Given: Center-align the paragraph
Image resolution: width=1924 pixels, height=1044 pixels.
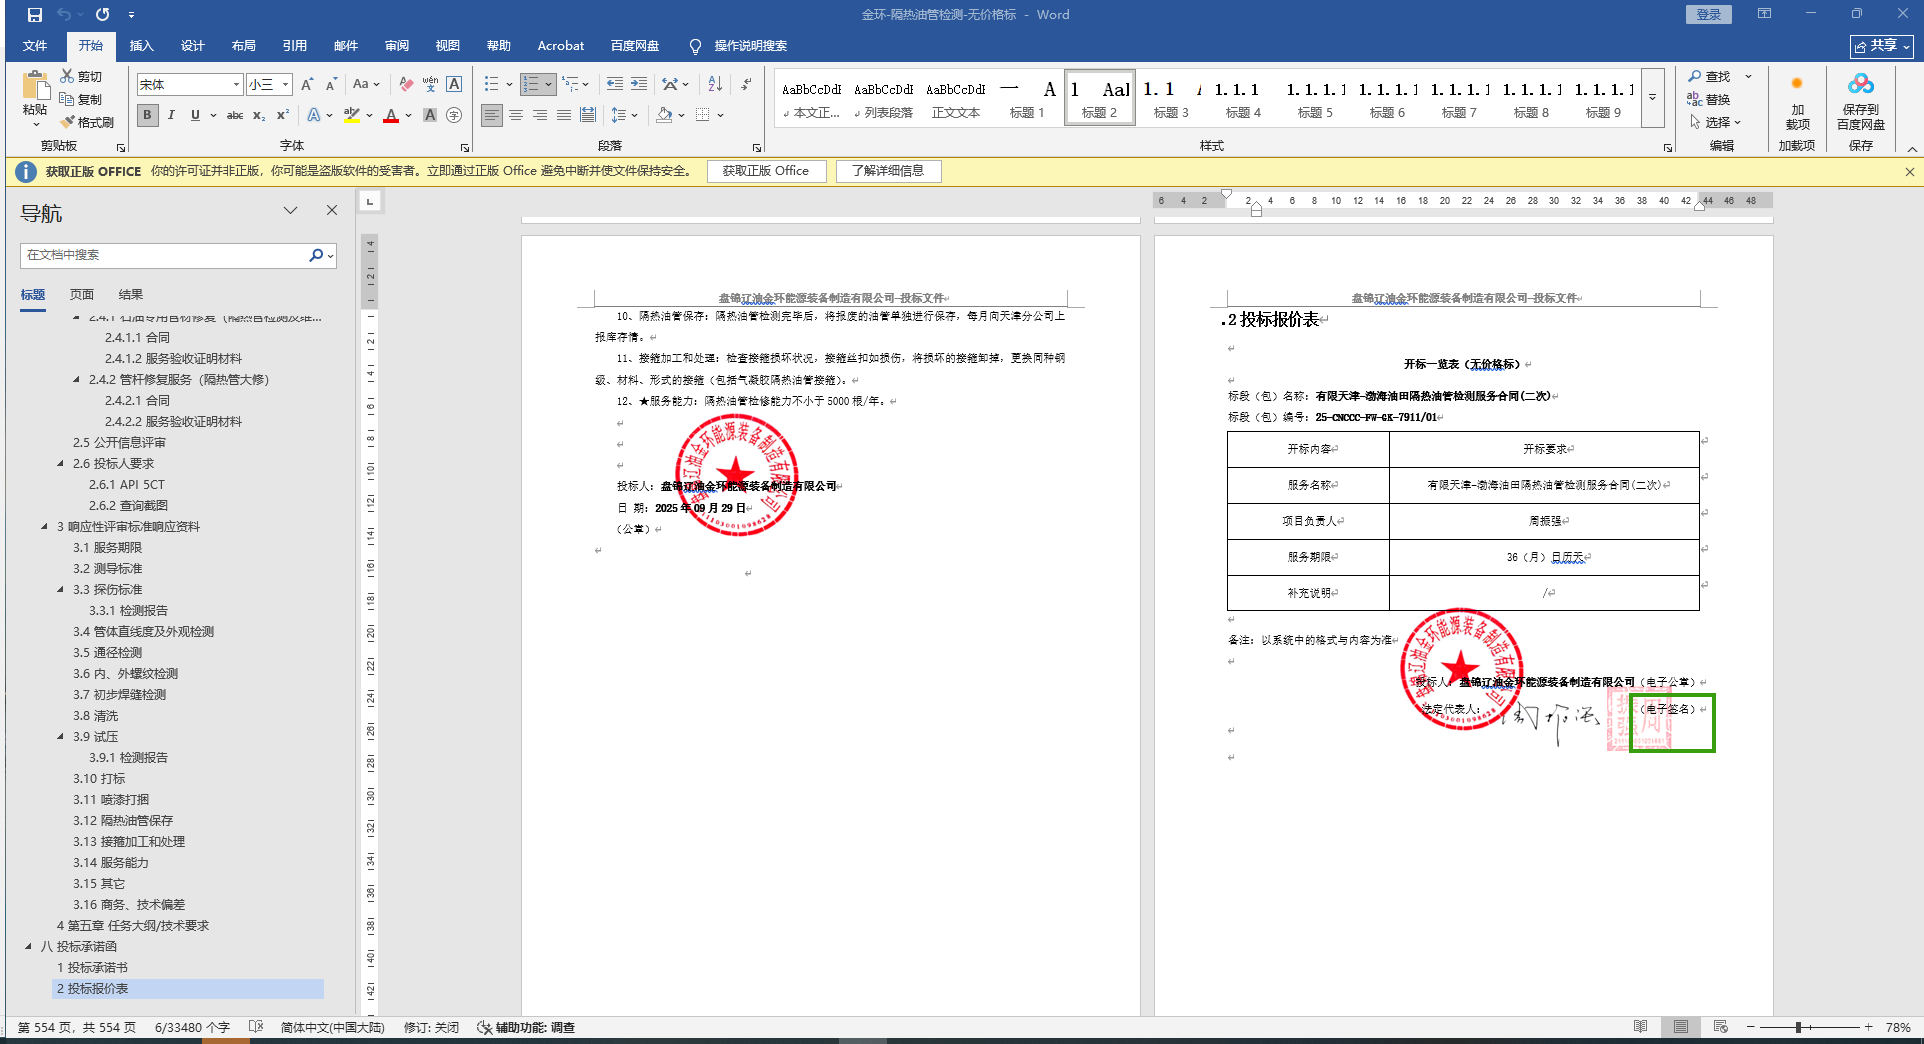Looking at the screenshot, I should pos(516,115).
